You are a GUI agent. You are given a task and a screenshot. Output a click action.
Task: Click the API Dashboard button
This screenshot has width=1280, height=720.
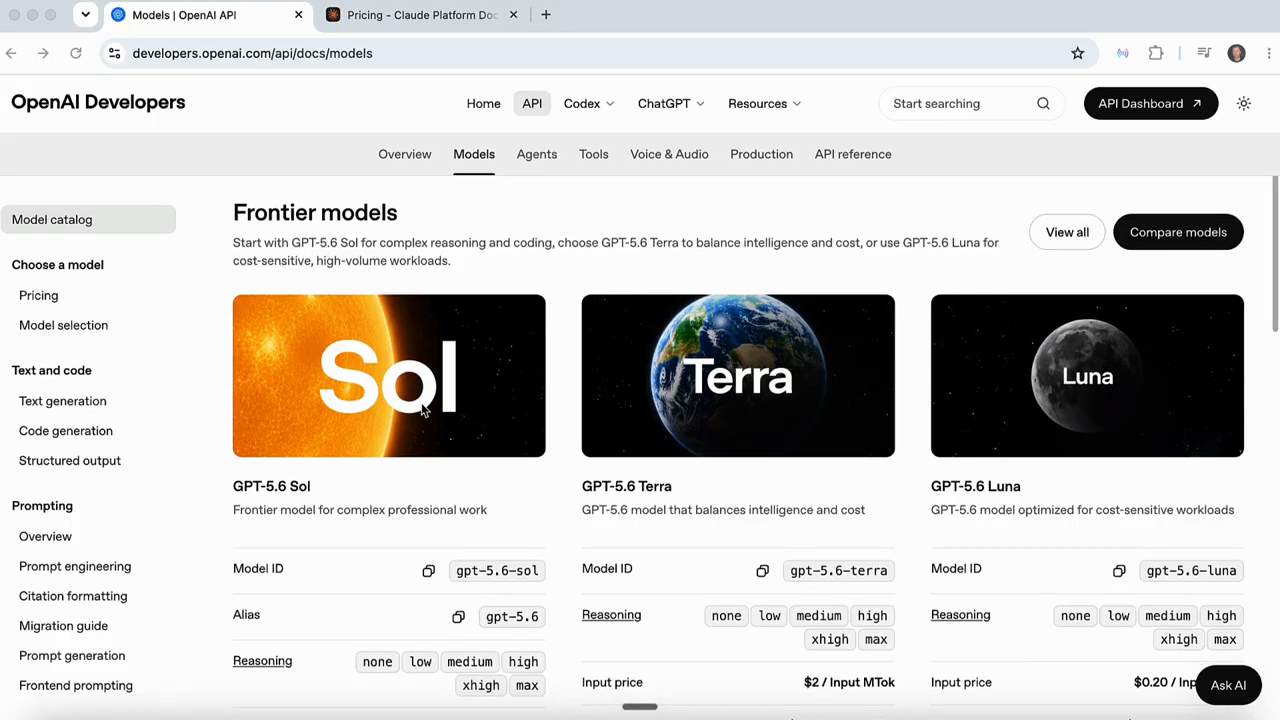click(x=1151, y=104)
